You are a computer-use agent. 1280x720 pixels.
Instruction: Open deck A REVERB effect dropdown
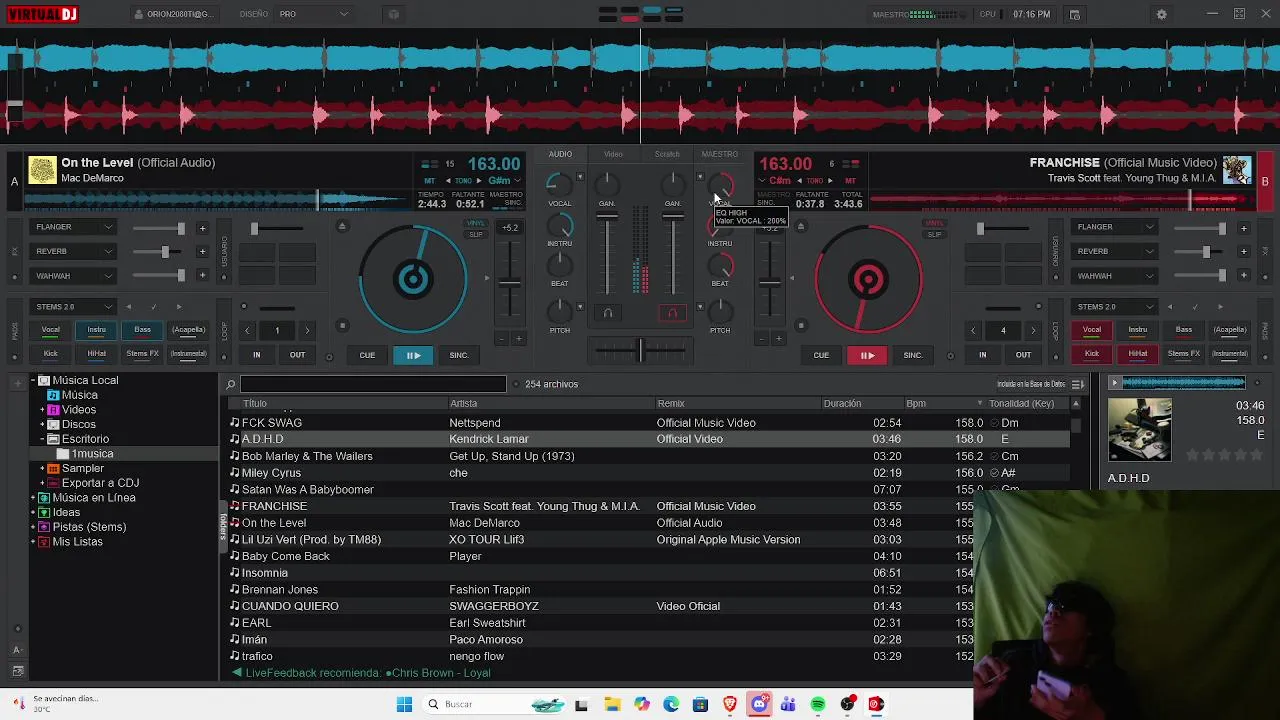tap(75, 251)
